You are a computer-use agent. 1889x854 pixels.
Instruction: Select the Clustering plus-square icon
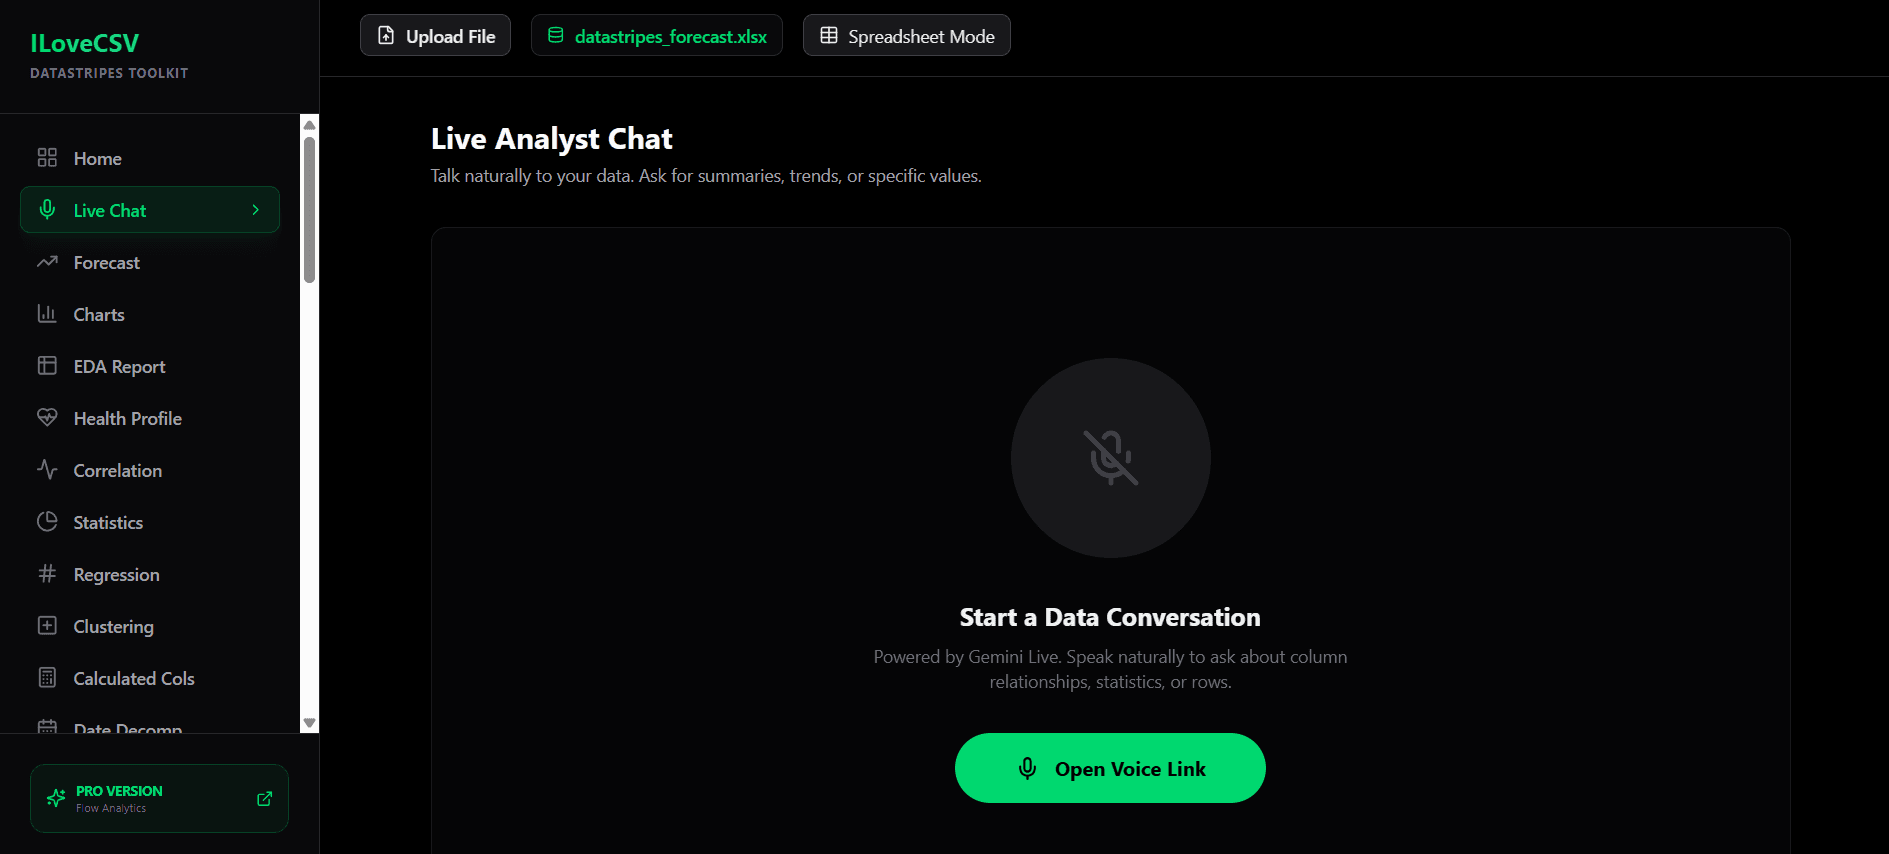click(47, 625)
